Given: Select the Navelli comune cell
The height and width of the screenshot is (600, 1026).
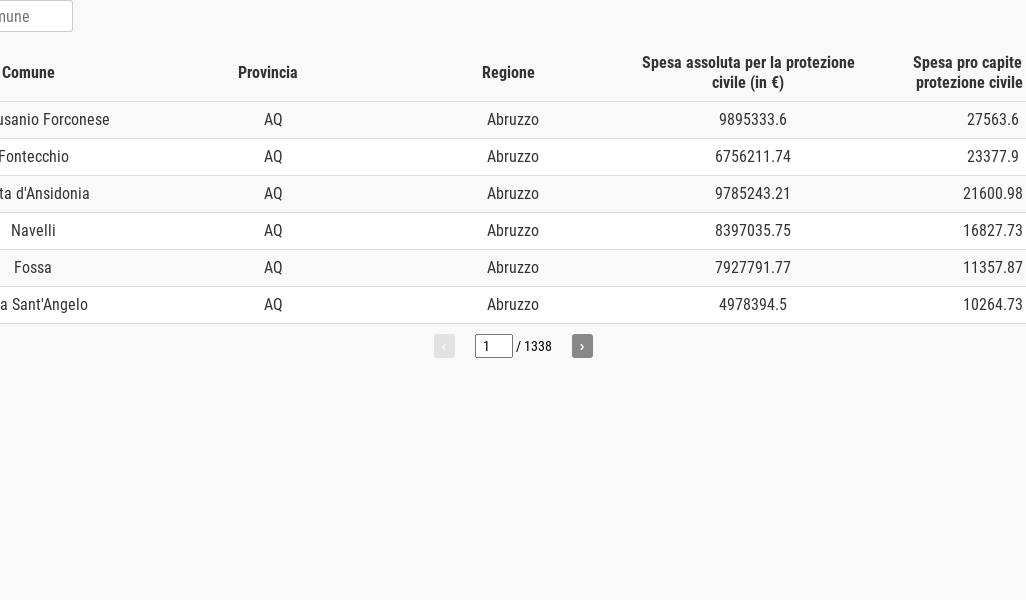Looking at the screenshot, I should 33,231.
